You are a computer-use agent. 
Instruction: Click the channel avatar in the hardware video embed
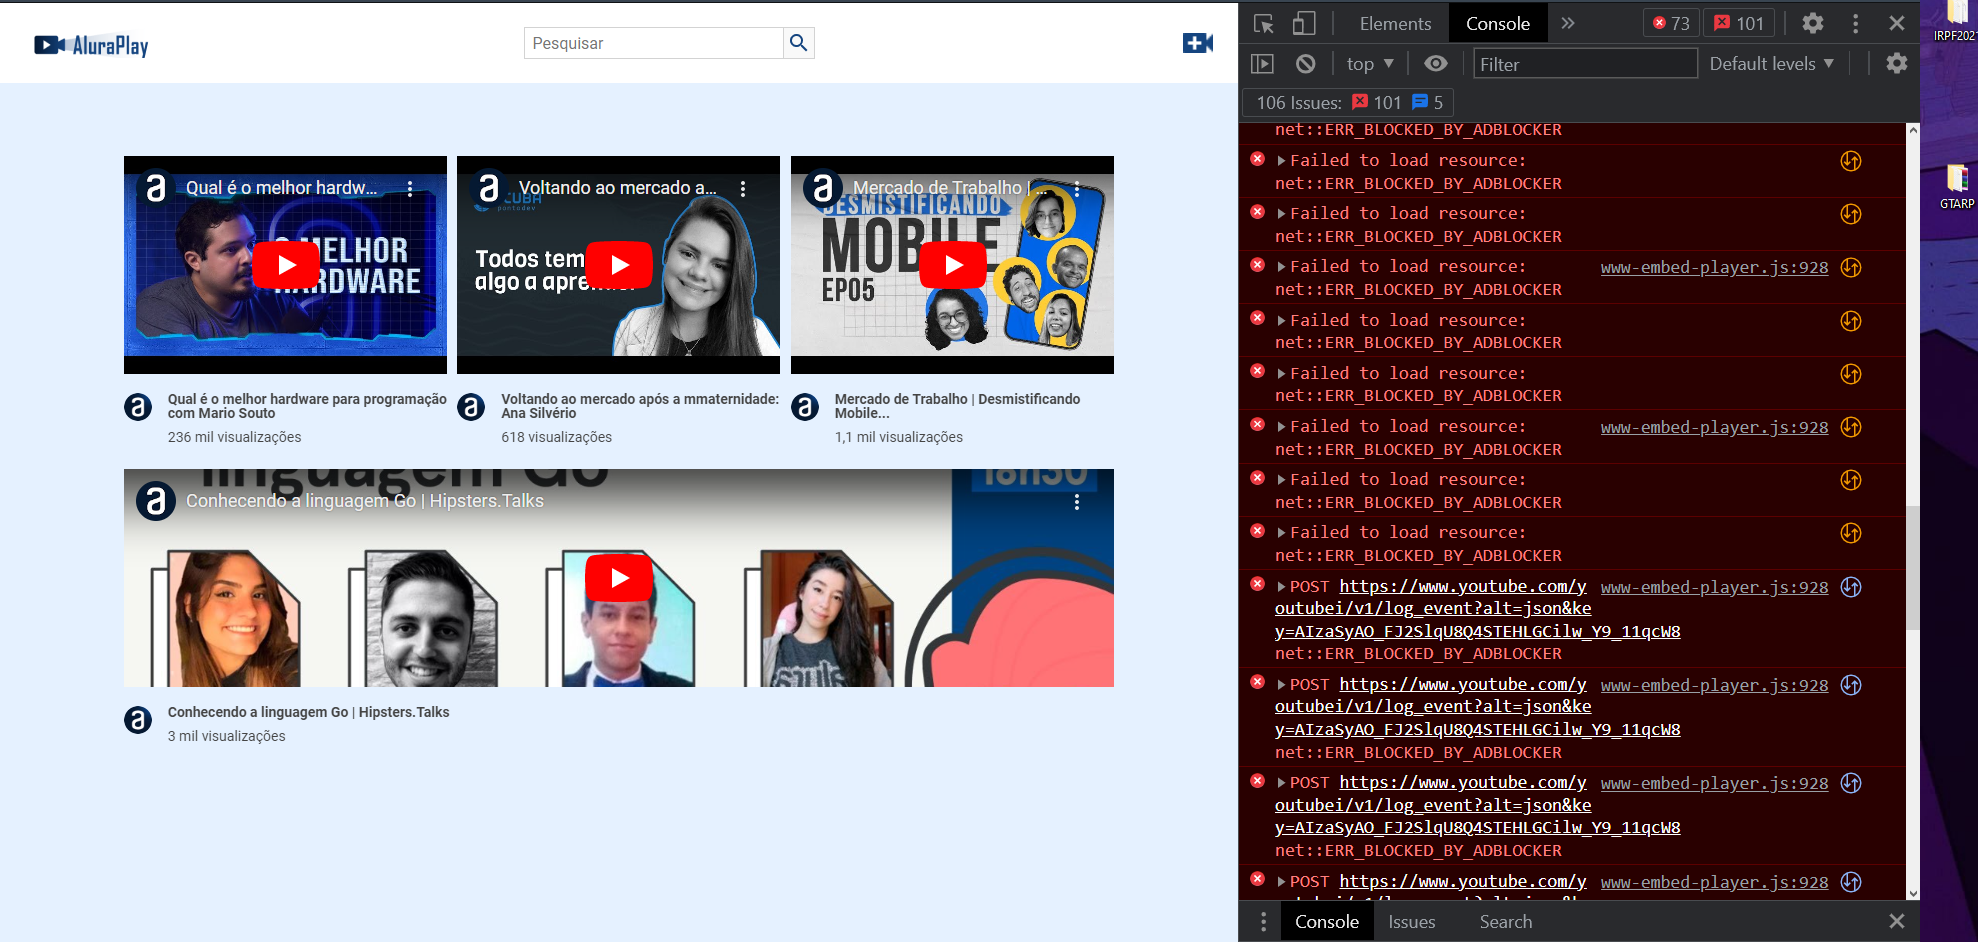[x=156, y=188]
